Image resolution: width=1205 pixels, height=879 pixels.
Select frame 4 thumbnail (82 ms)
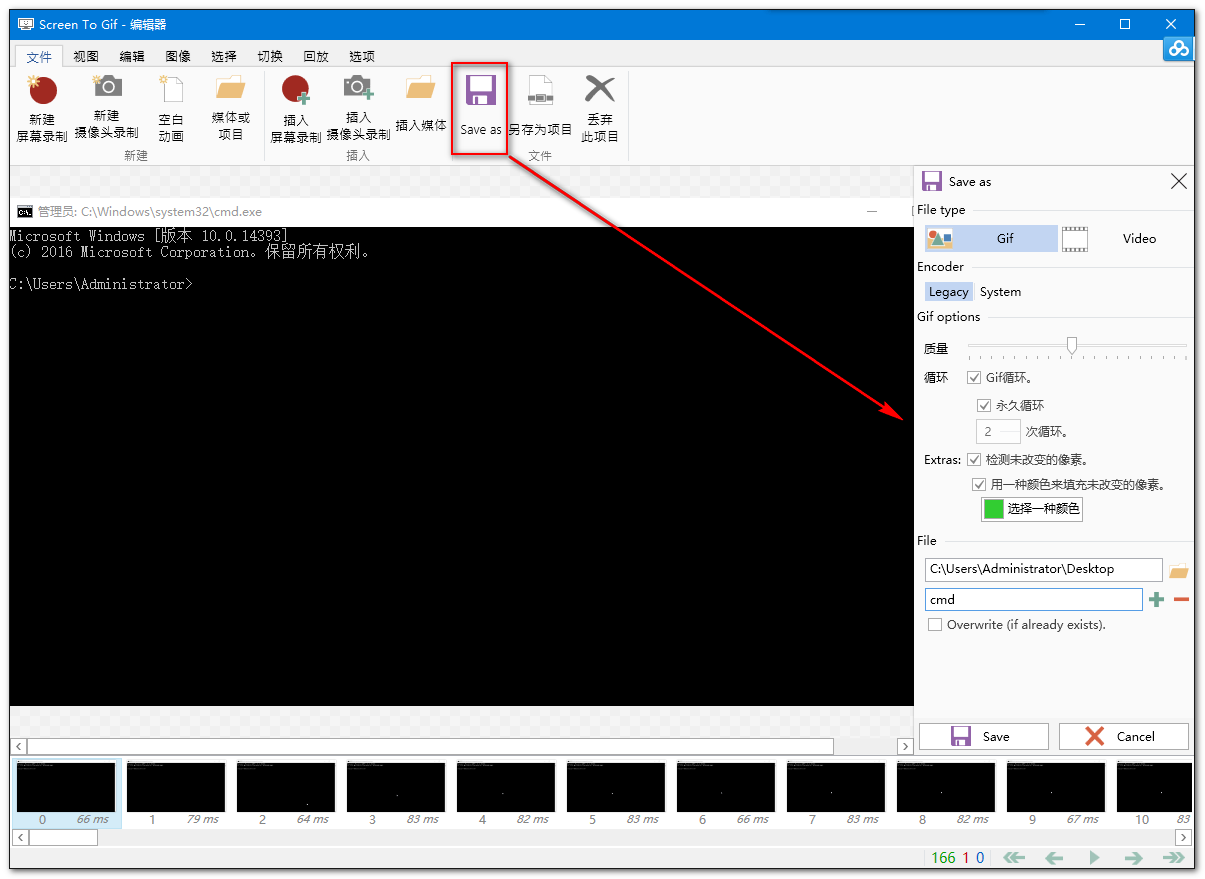click(x=507, y=793)
